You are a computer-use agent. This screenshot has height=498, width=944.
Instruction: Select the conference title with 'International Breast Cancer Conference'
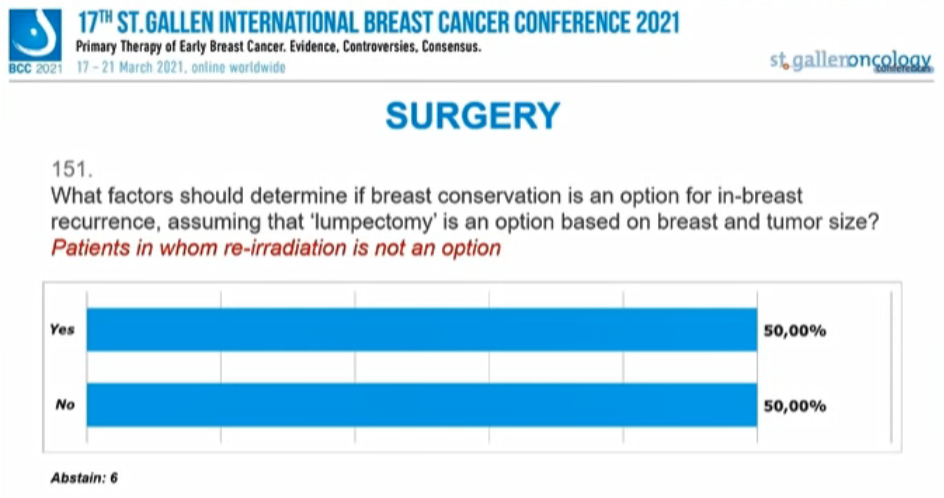[380, 23]
